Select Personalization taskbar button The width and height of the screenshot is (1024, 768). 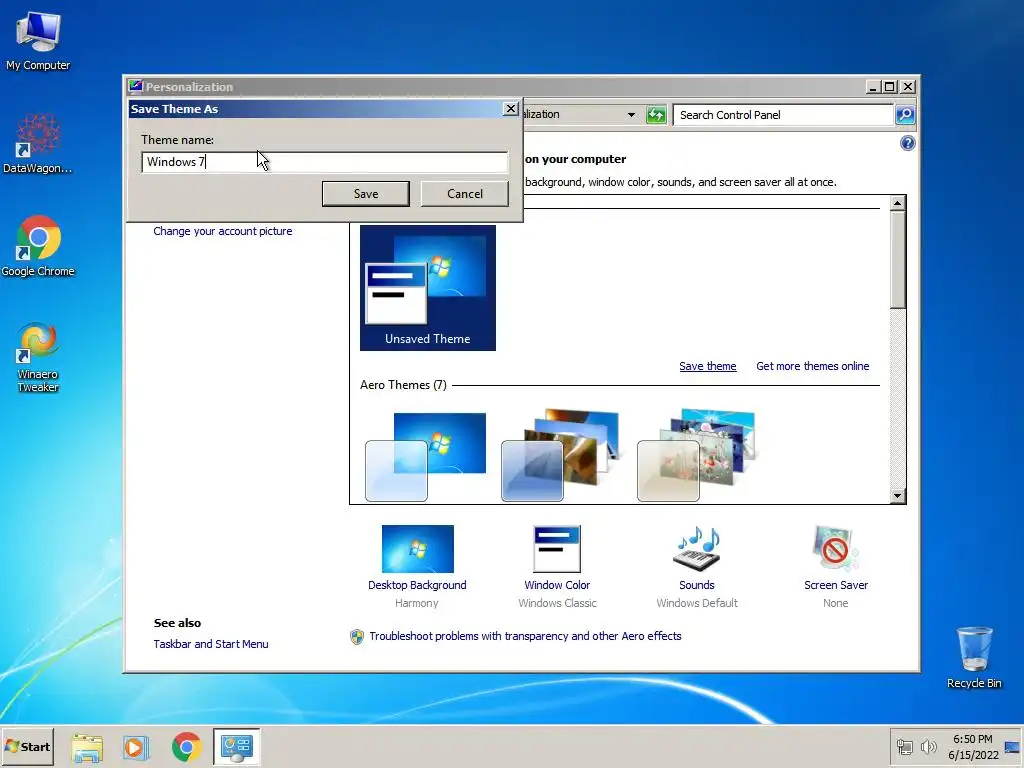tap(236, 747)
